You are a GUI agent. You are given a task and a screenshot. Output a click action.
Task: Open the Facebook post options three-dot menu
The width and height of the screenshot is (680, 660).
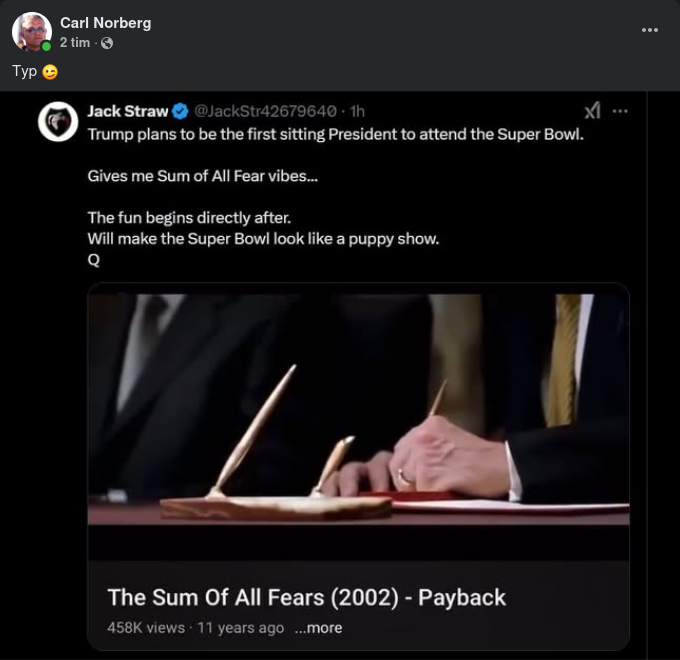(x=650, y=30)
